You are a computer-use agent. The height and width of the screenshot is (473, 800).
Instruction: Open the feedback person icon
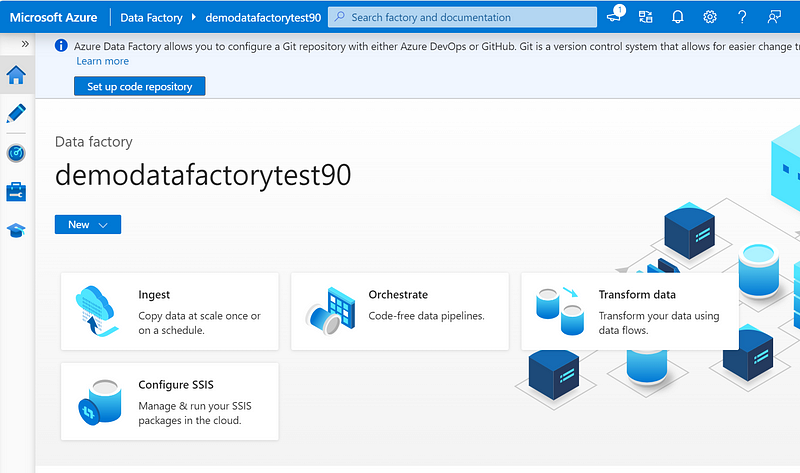(x=774, y=17)
